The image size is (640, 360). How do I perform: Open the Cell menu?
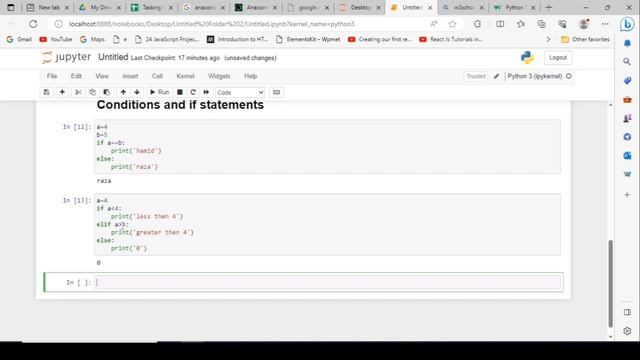157,76
